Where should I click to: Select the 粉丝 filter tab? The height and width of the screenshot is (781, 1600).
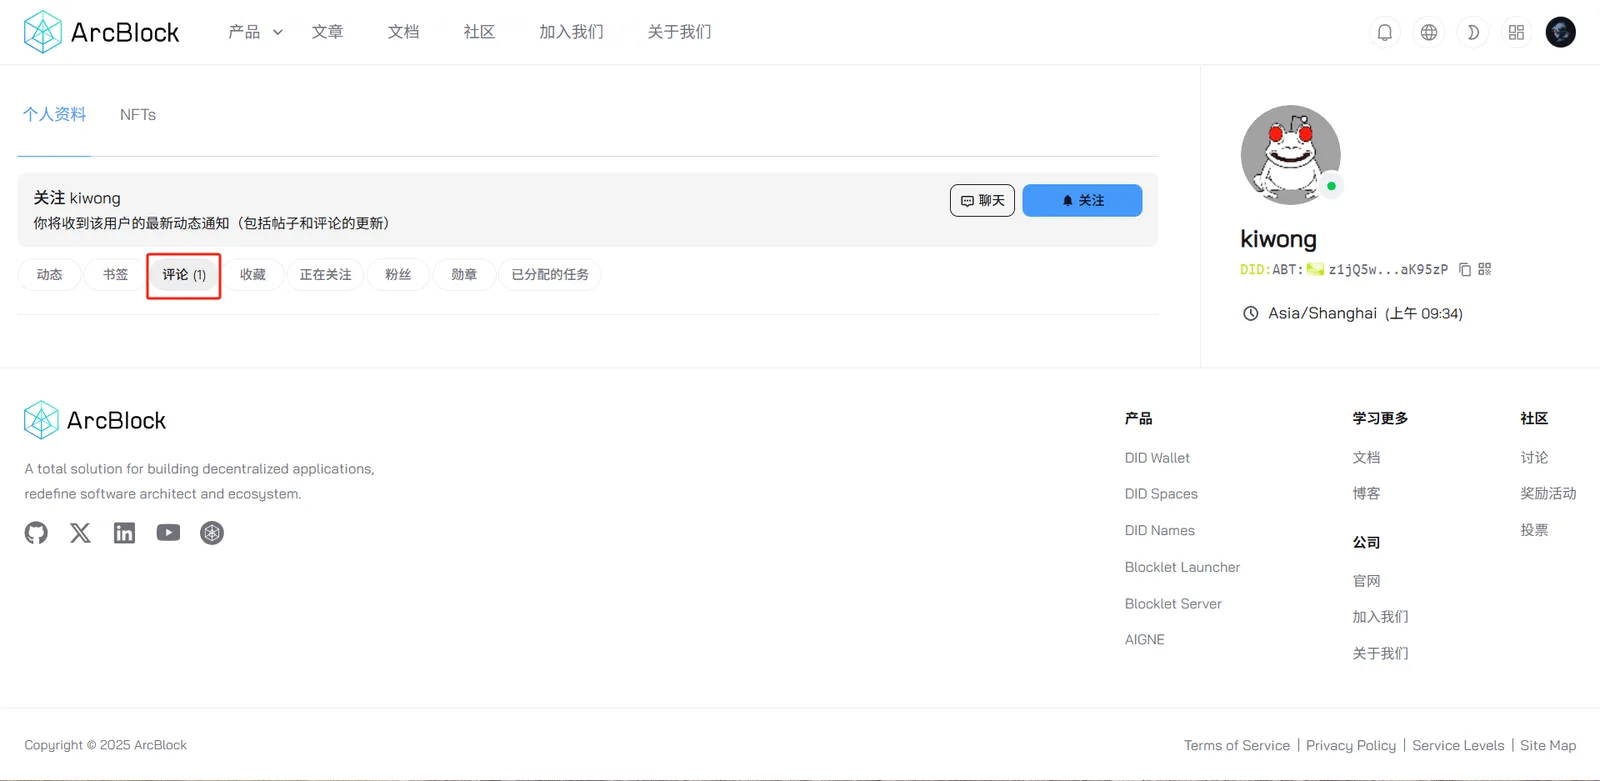point(399,274)
